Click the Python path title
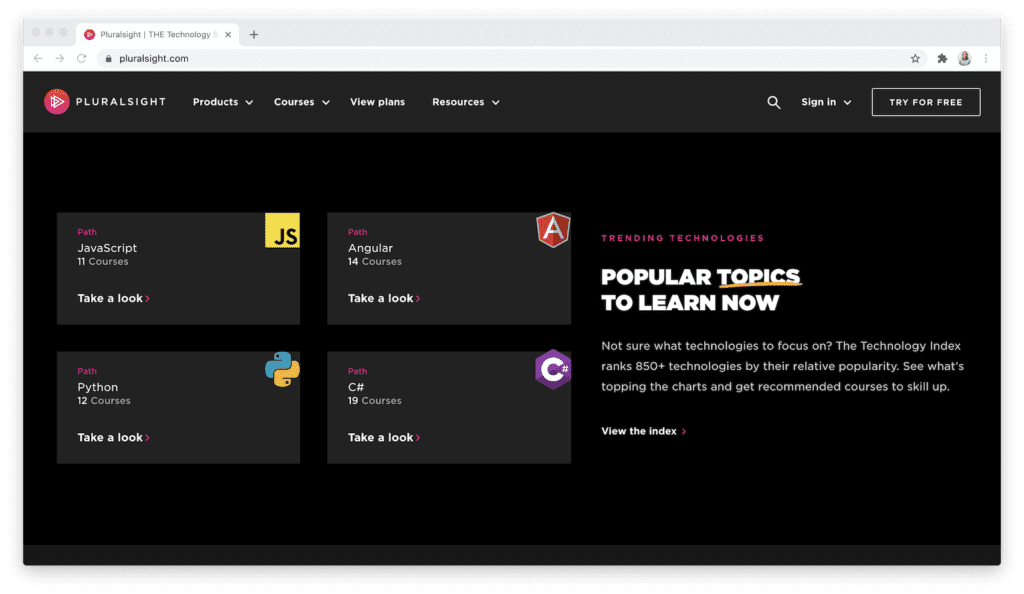Screen dimensions: 1024x594 tap(97, 387)
